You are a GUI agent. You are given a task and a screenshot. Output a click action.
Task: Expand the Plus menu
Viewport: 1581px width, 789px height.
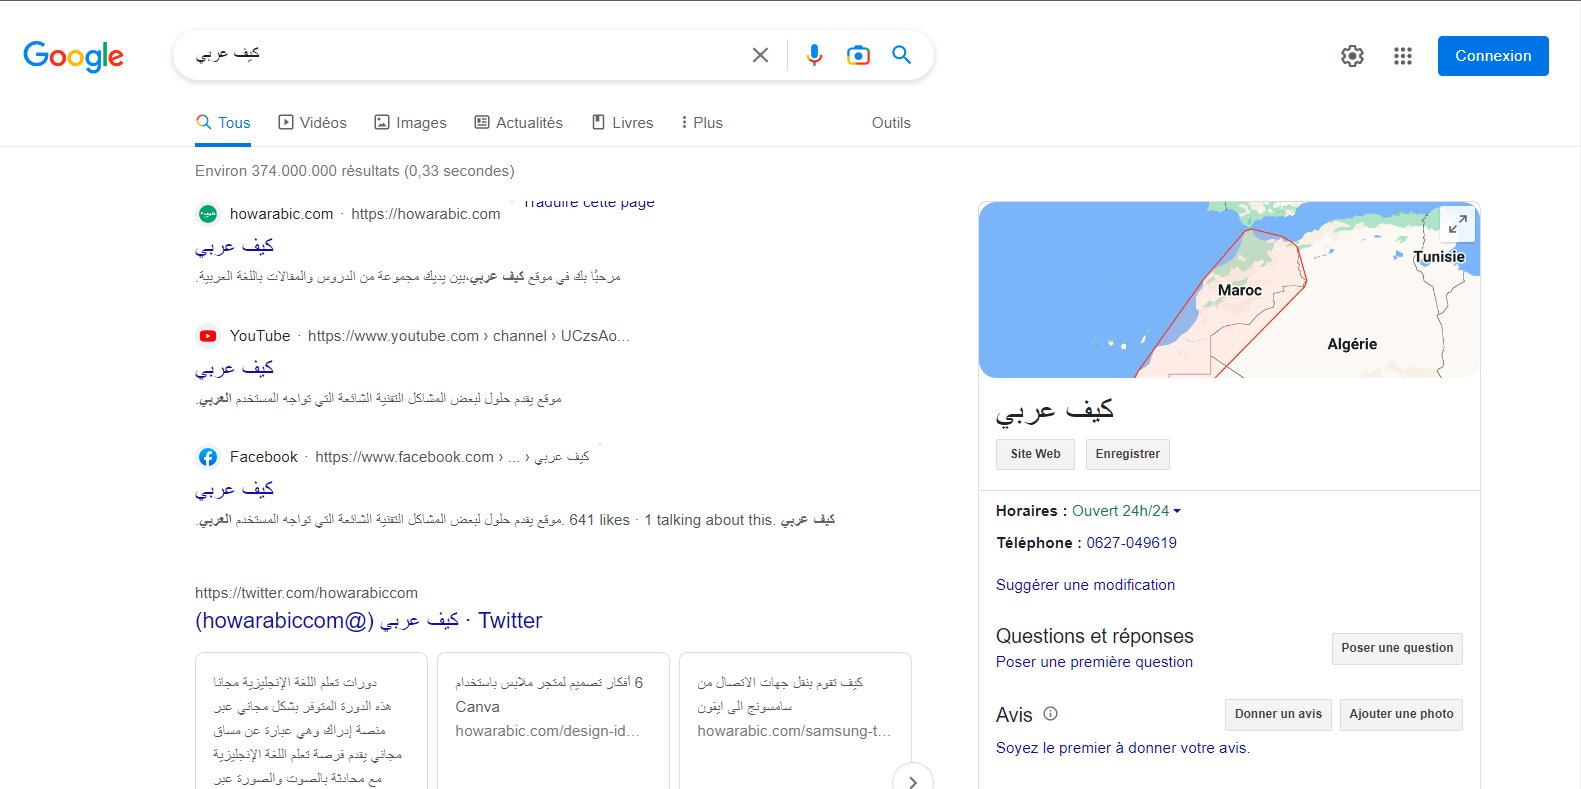click(702, 123)
